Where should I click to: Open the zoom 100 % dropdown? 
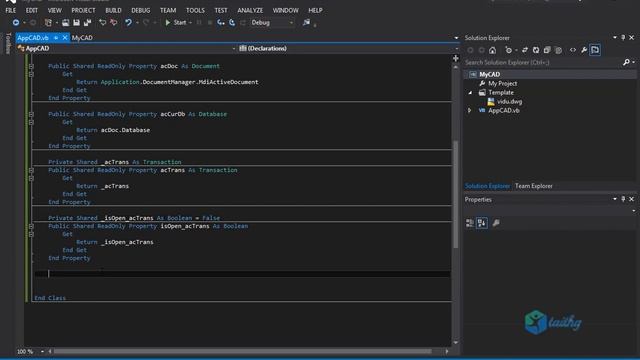[x=42, y=351]
